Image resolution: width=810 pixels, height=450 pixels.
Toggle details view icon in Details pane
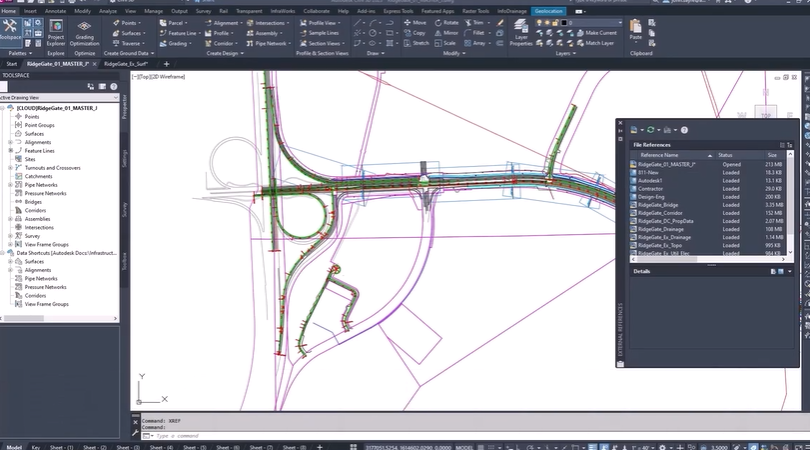773,271
